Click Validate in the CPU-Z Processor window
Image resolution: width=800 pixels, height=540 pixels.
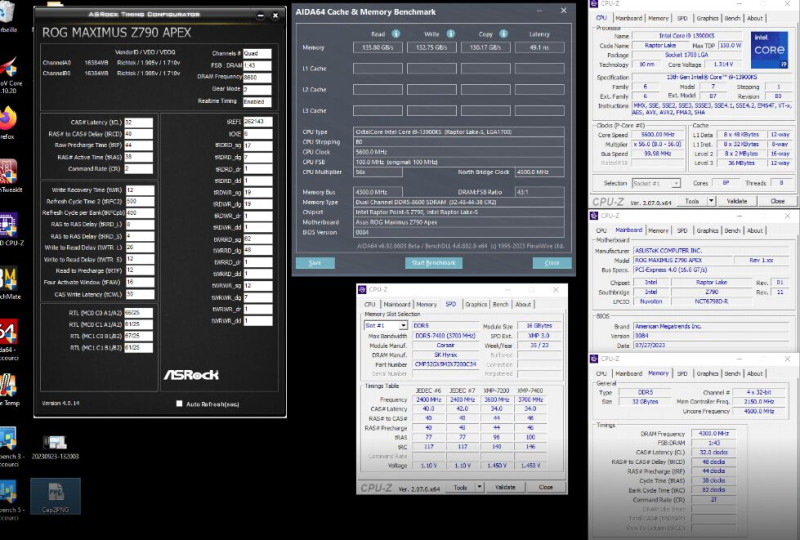[x=737, y=201]
